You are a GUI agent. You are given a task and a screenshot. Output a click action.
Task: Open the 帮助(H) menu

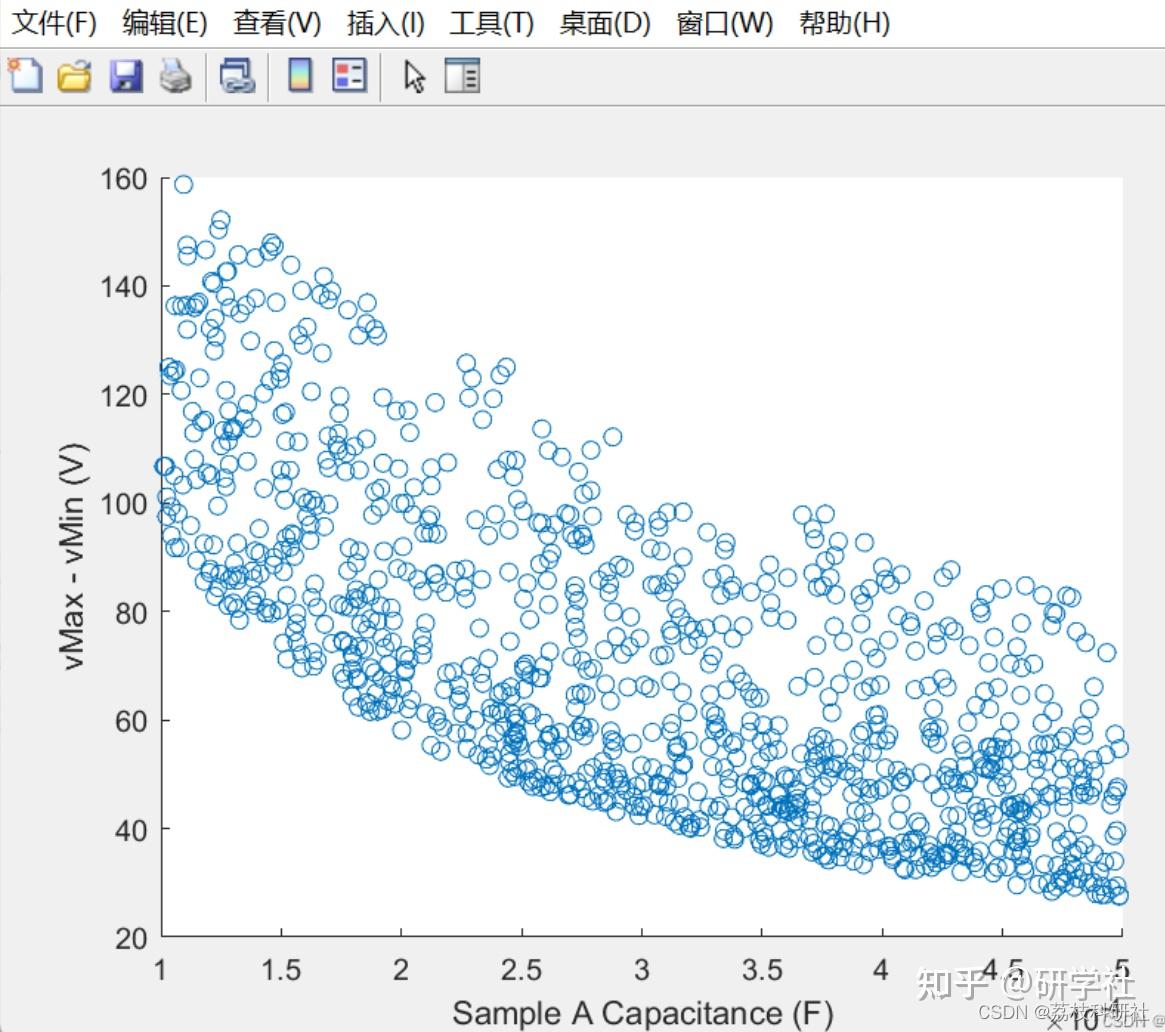[x=845, y=23]
